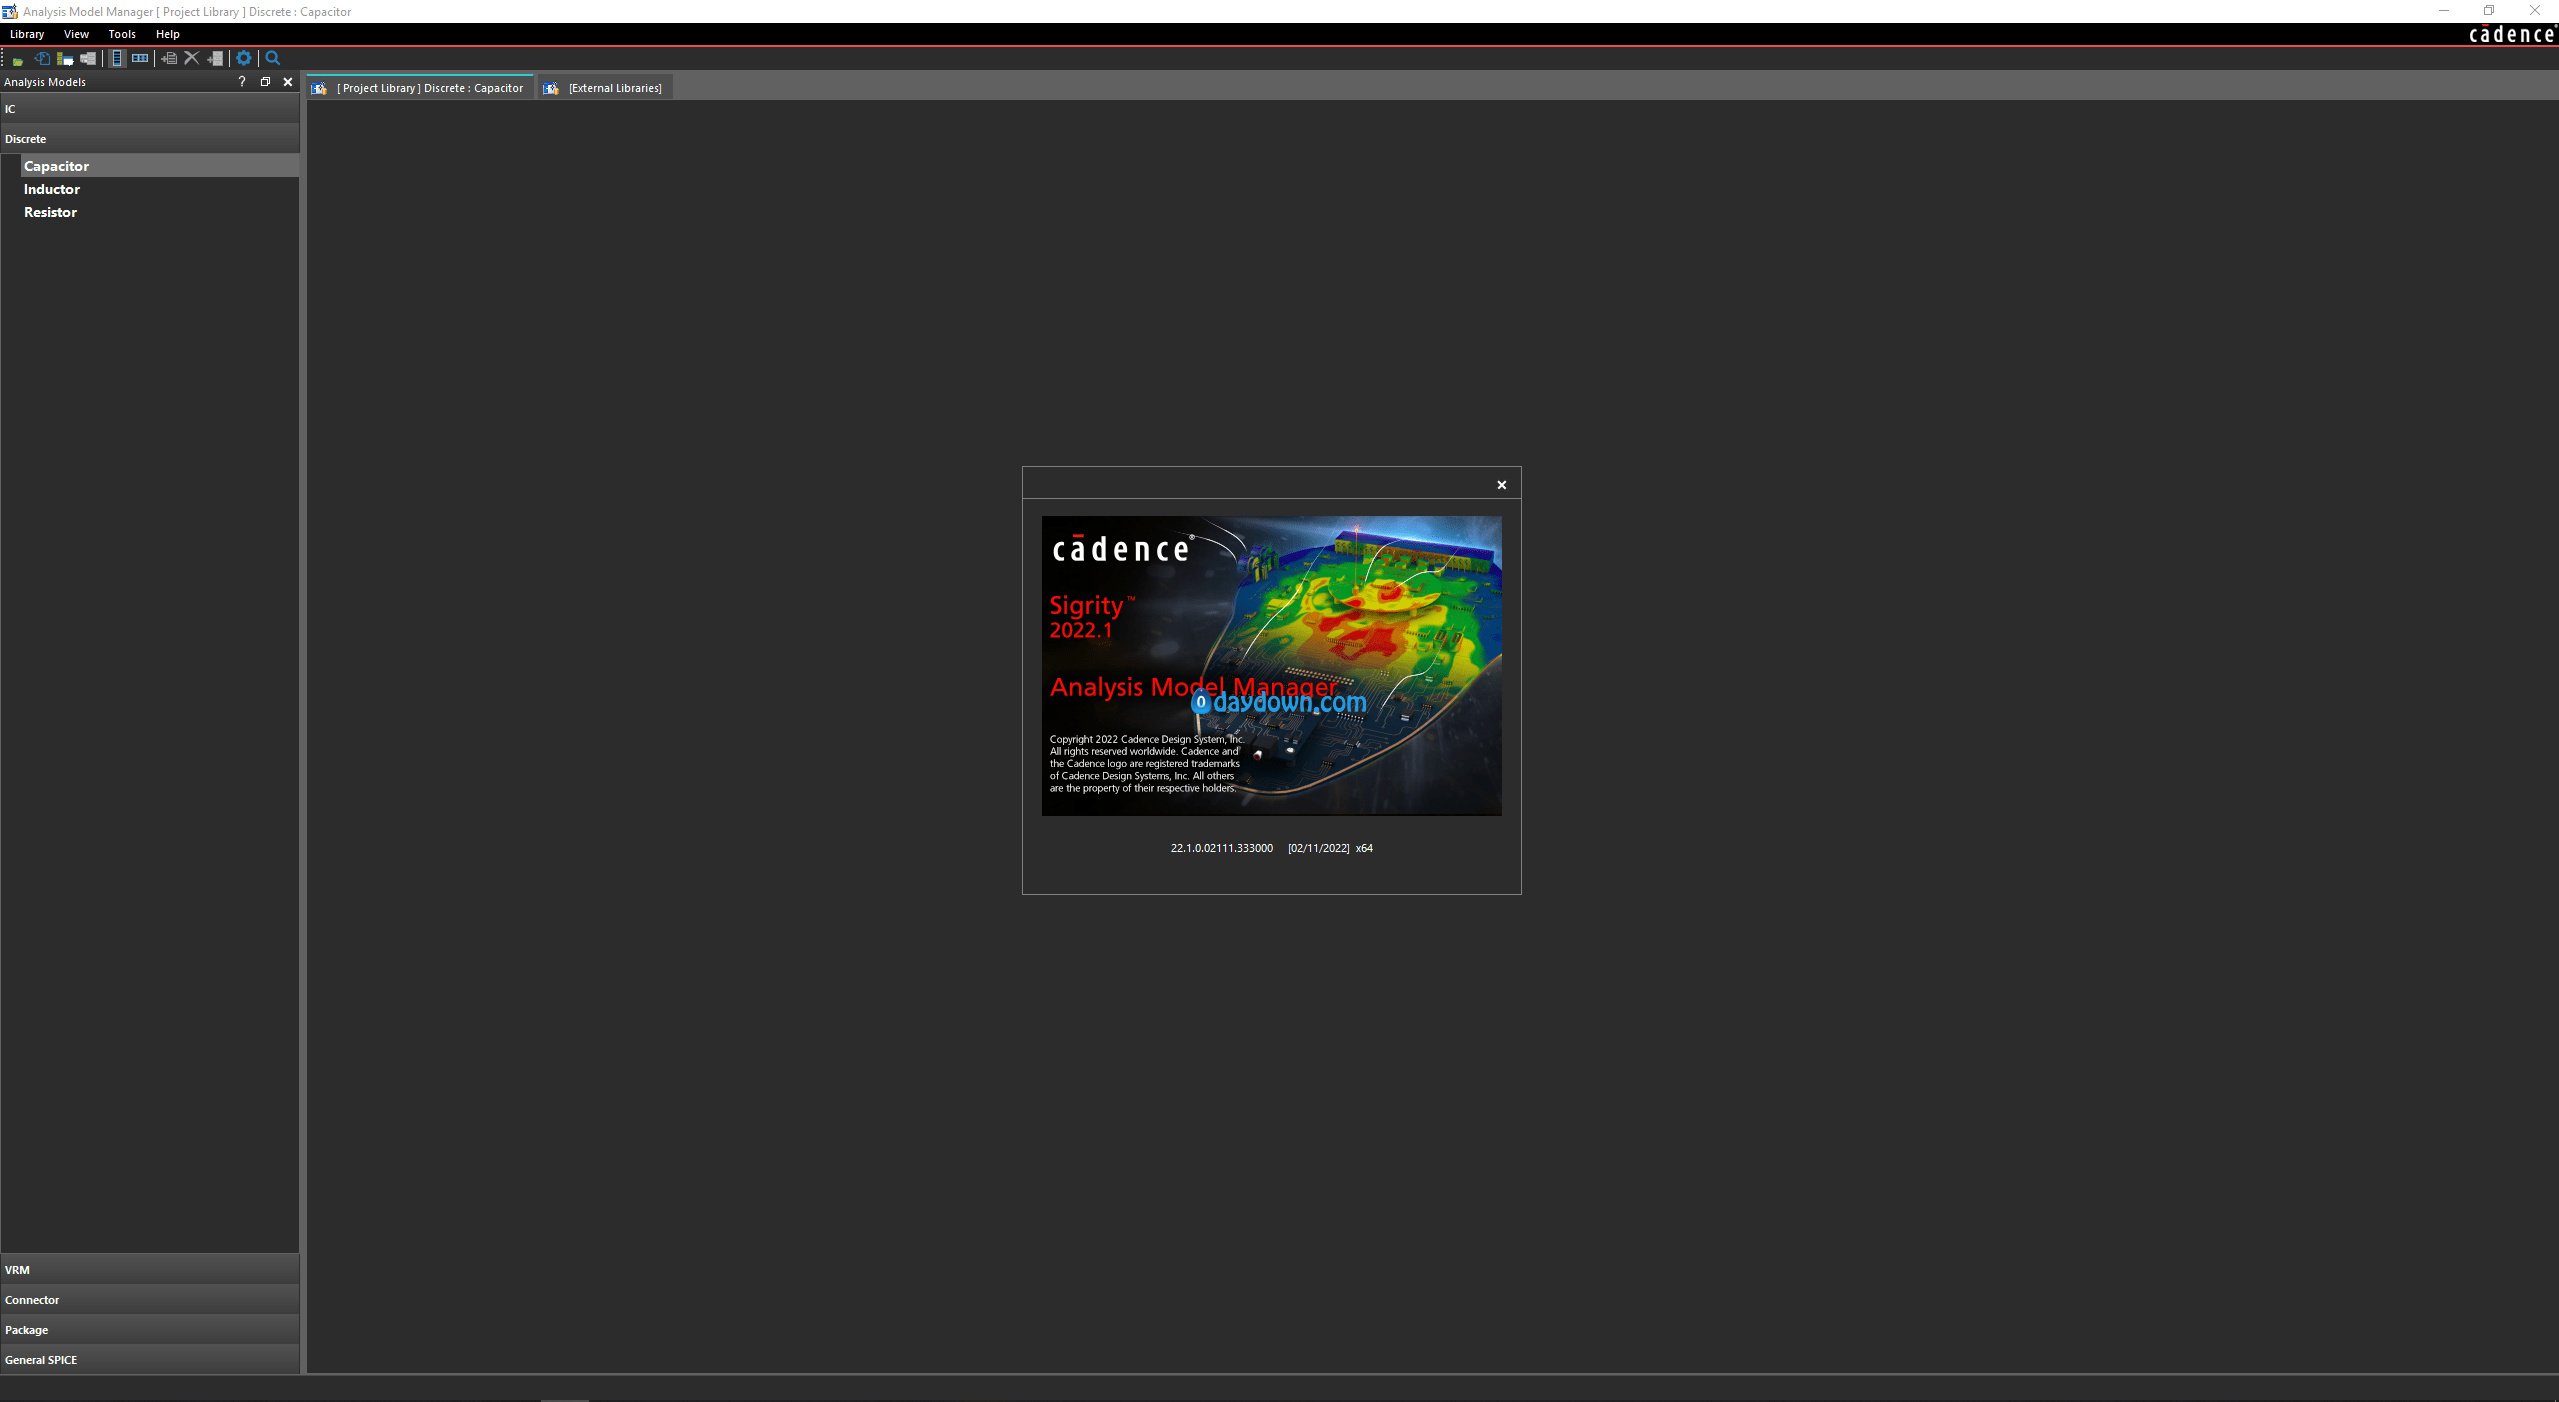The width and height of the screenshot is (2559, 1402).
Task: Click the gray save library toolbar icon
Action: [88, 58]
